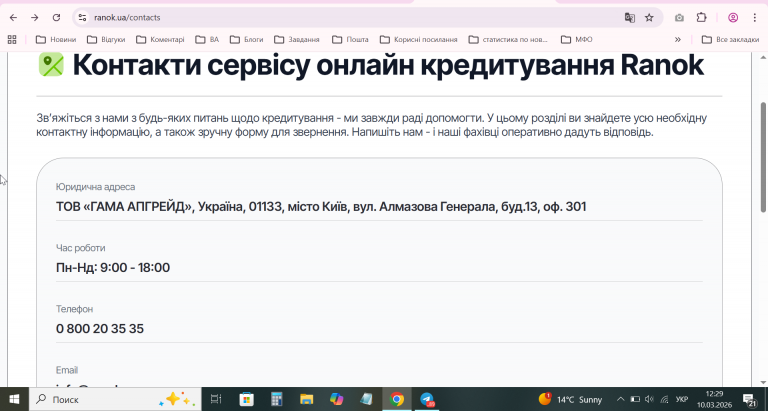Open the network tray icon
Screen dimensions: 768x411
click(664, 399)
